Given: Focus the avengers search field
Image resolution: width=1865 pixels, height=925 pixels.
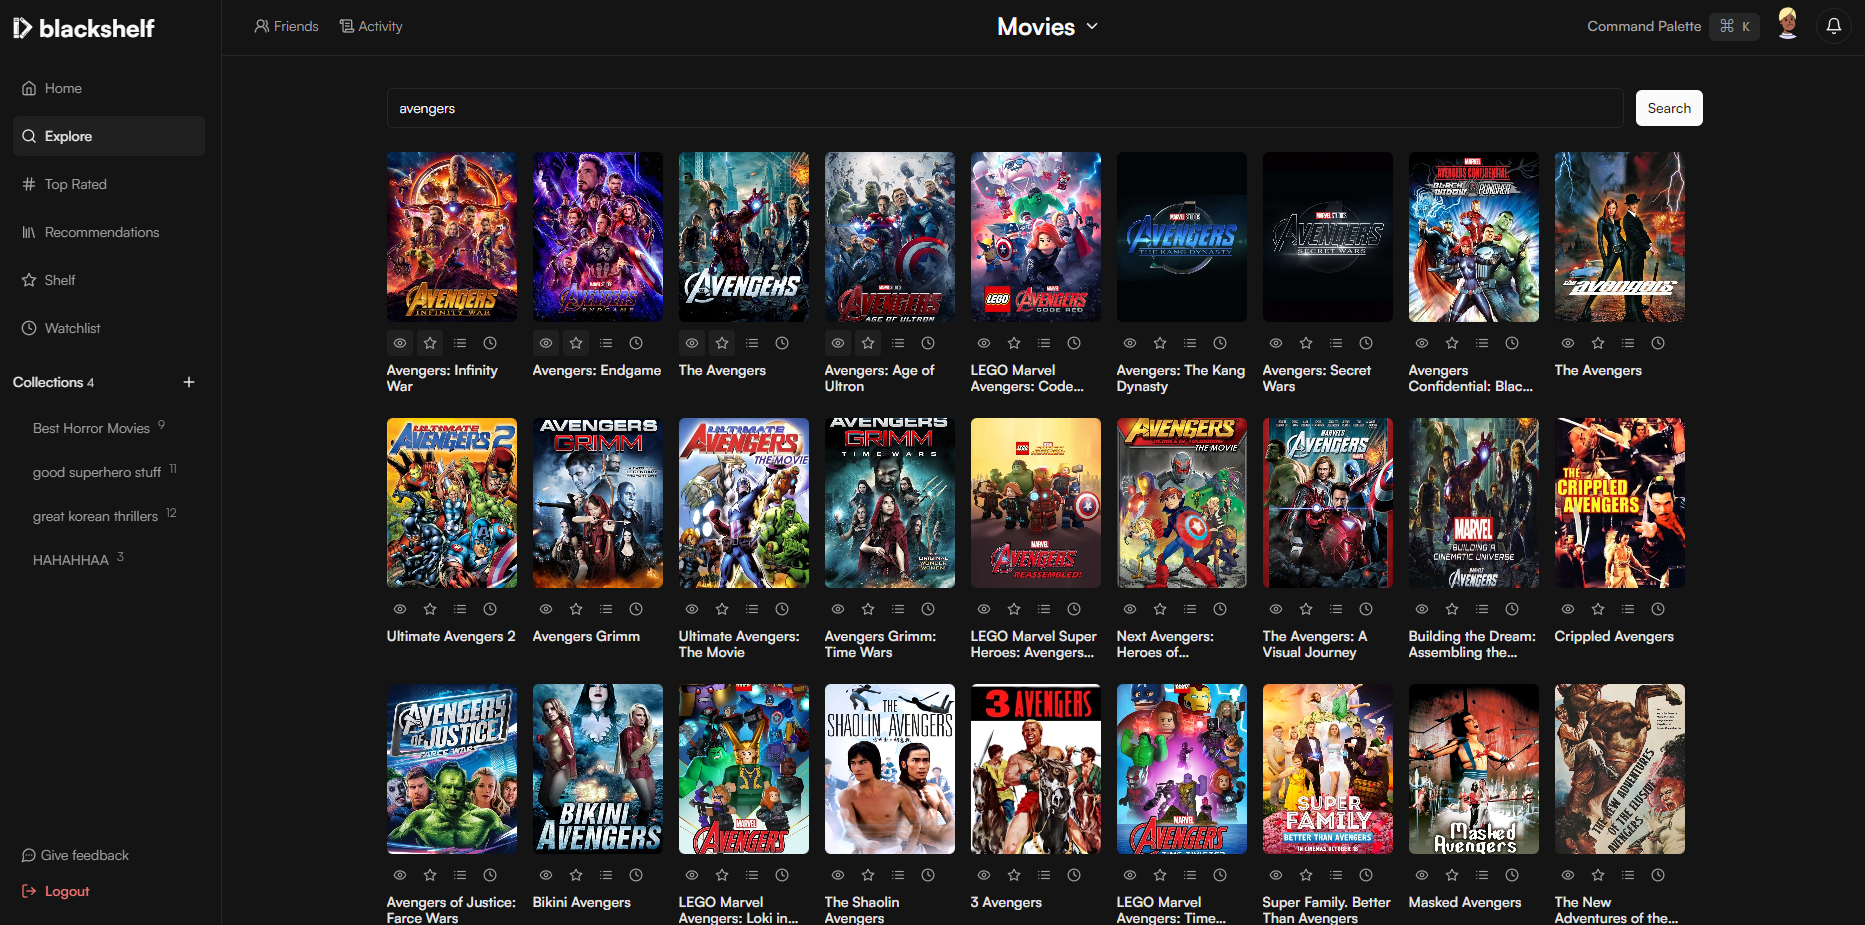Looking at the screenshot, I should click(x=1005, y=108).
